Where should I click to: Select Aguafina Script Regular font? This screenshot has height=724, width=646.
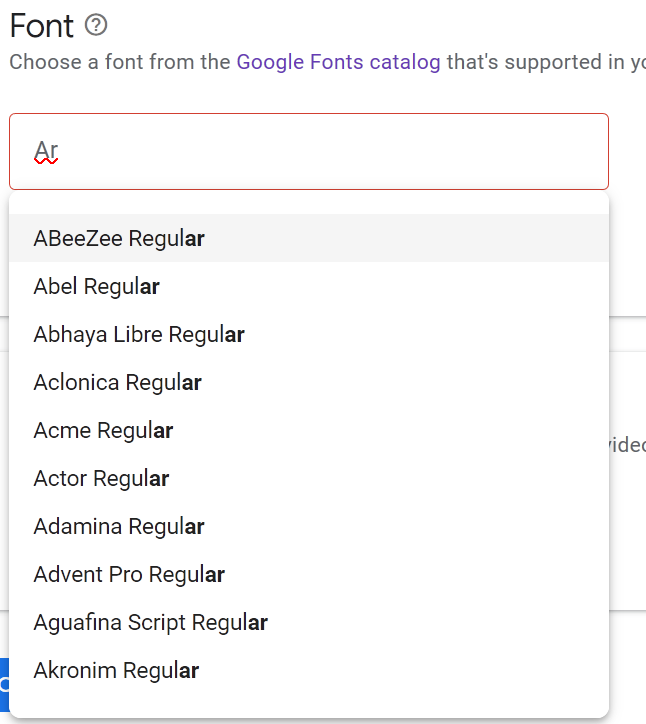[151, 623]
